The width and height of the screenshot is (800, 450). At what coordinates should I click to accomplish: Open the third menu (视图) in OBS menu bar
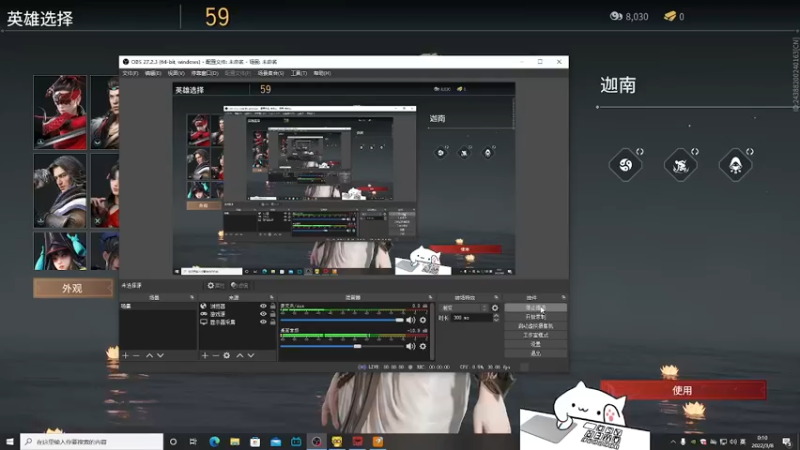pos(176,73)
